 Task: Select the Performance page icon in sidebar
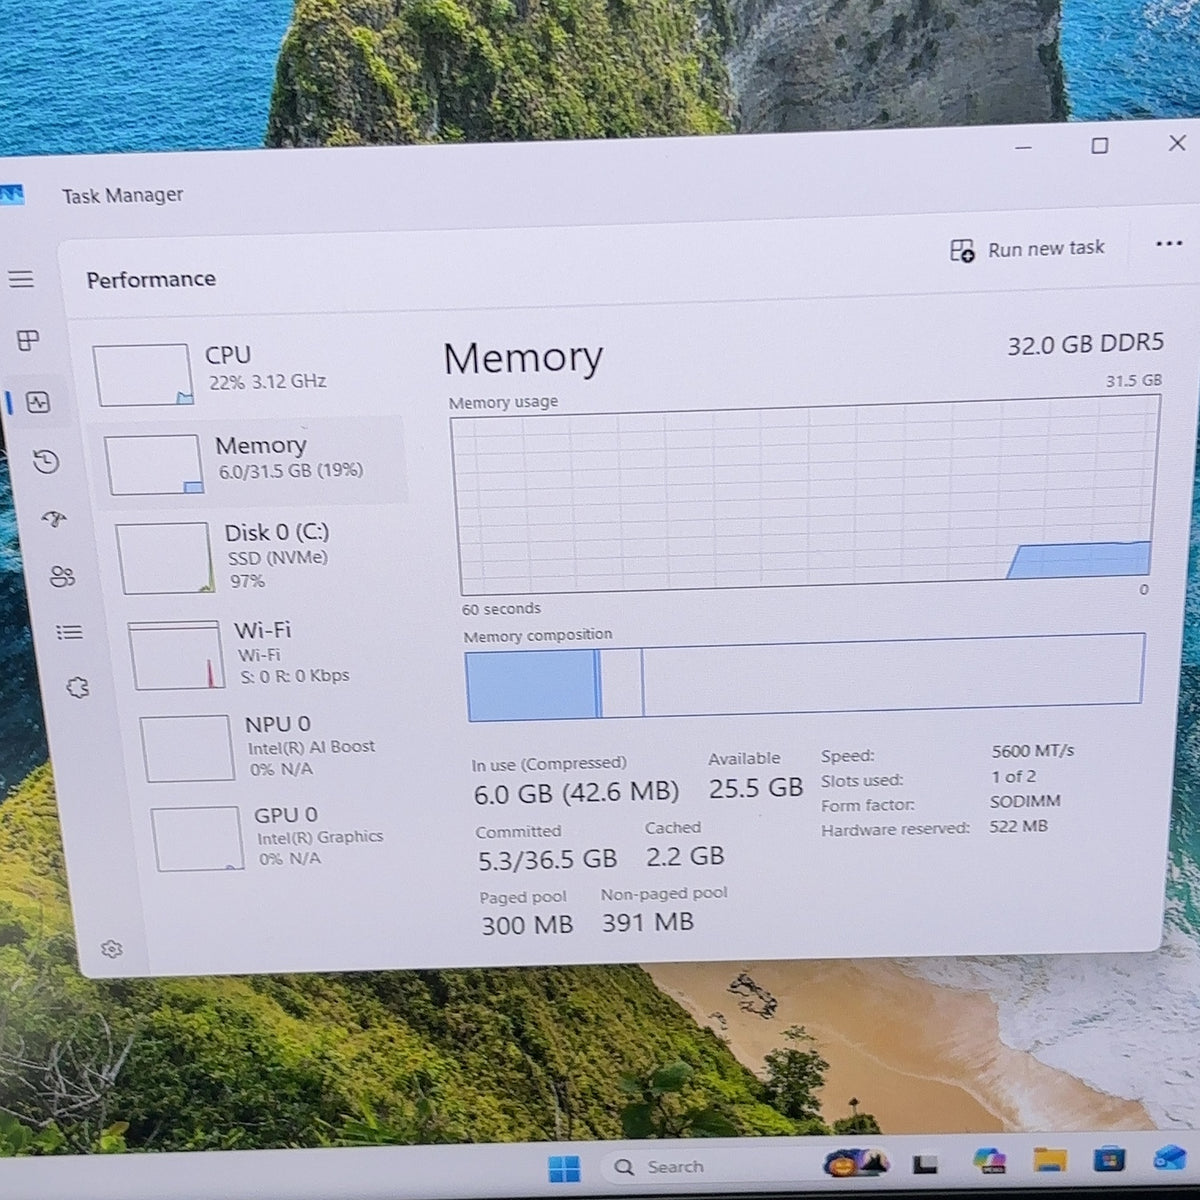click(39, 403)
